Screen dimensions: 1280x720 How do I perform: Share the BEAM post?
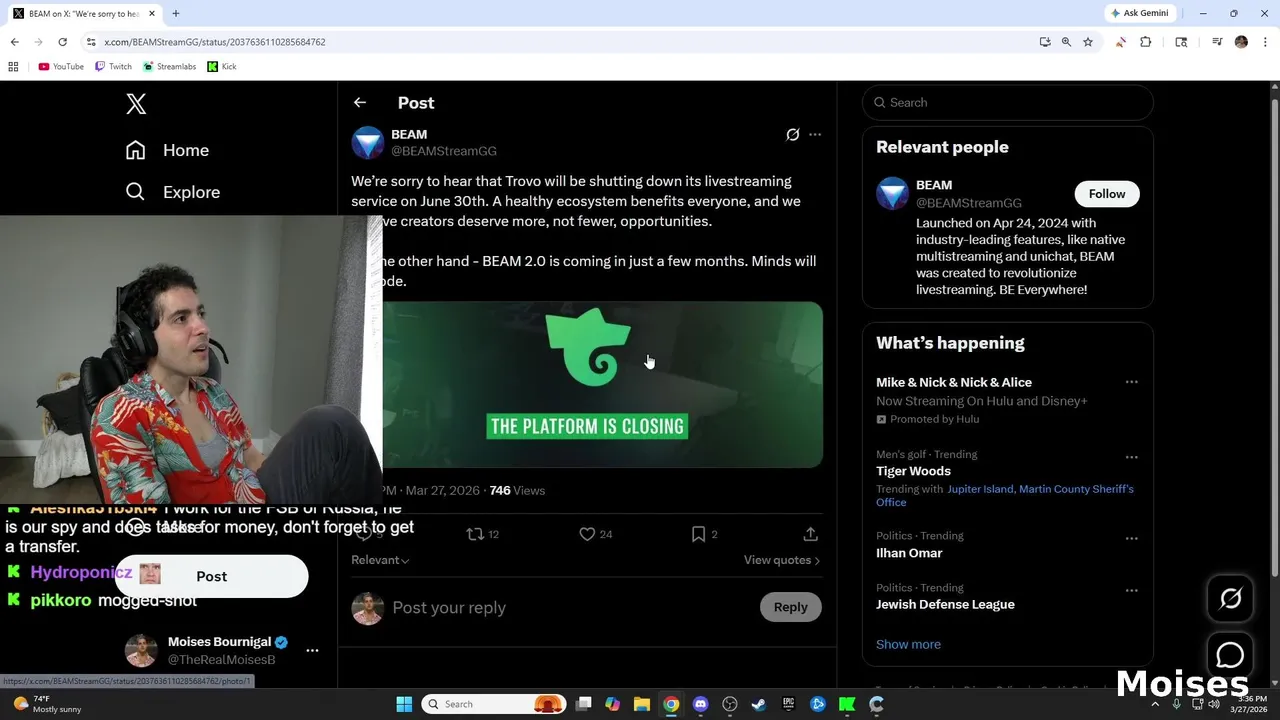(x=811, y=534)
